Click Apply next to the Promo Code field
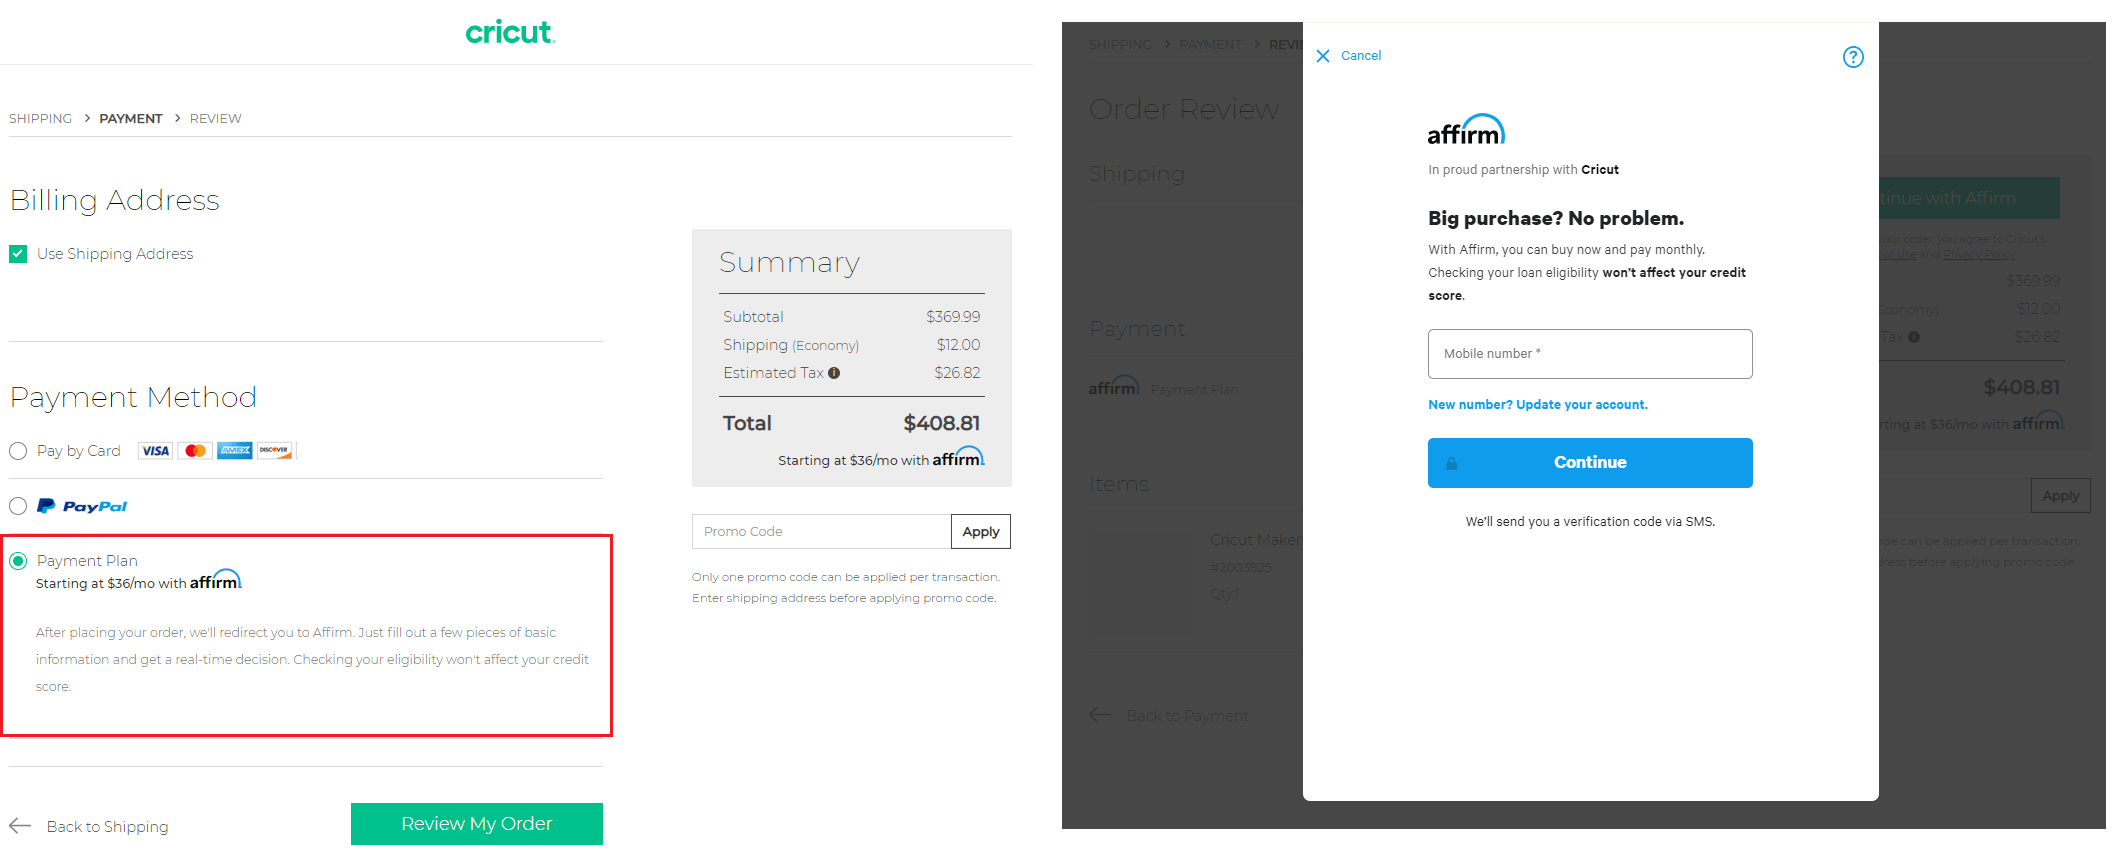The image size is (2114, 856). 979,531
